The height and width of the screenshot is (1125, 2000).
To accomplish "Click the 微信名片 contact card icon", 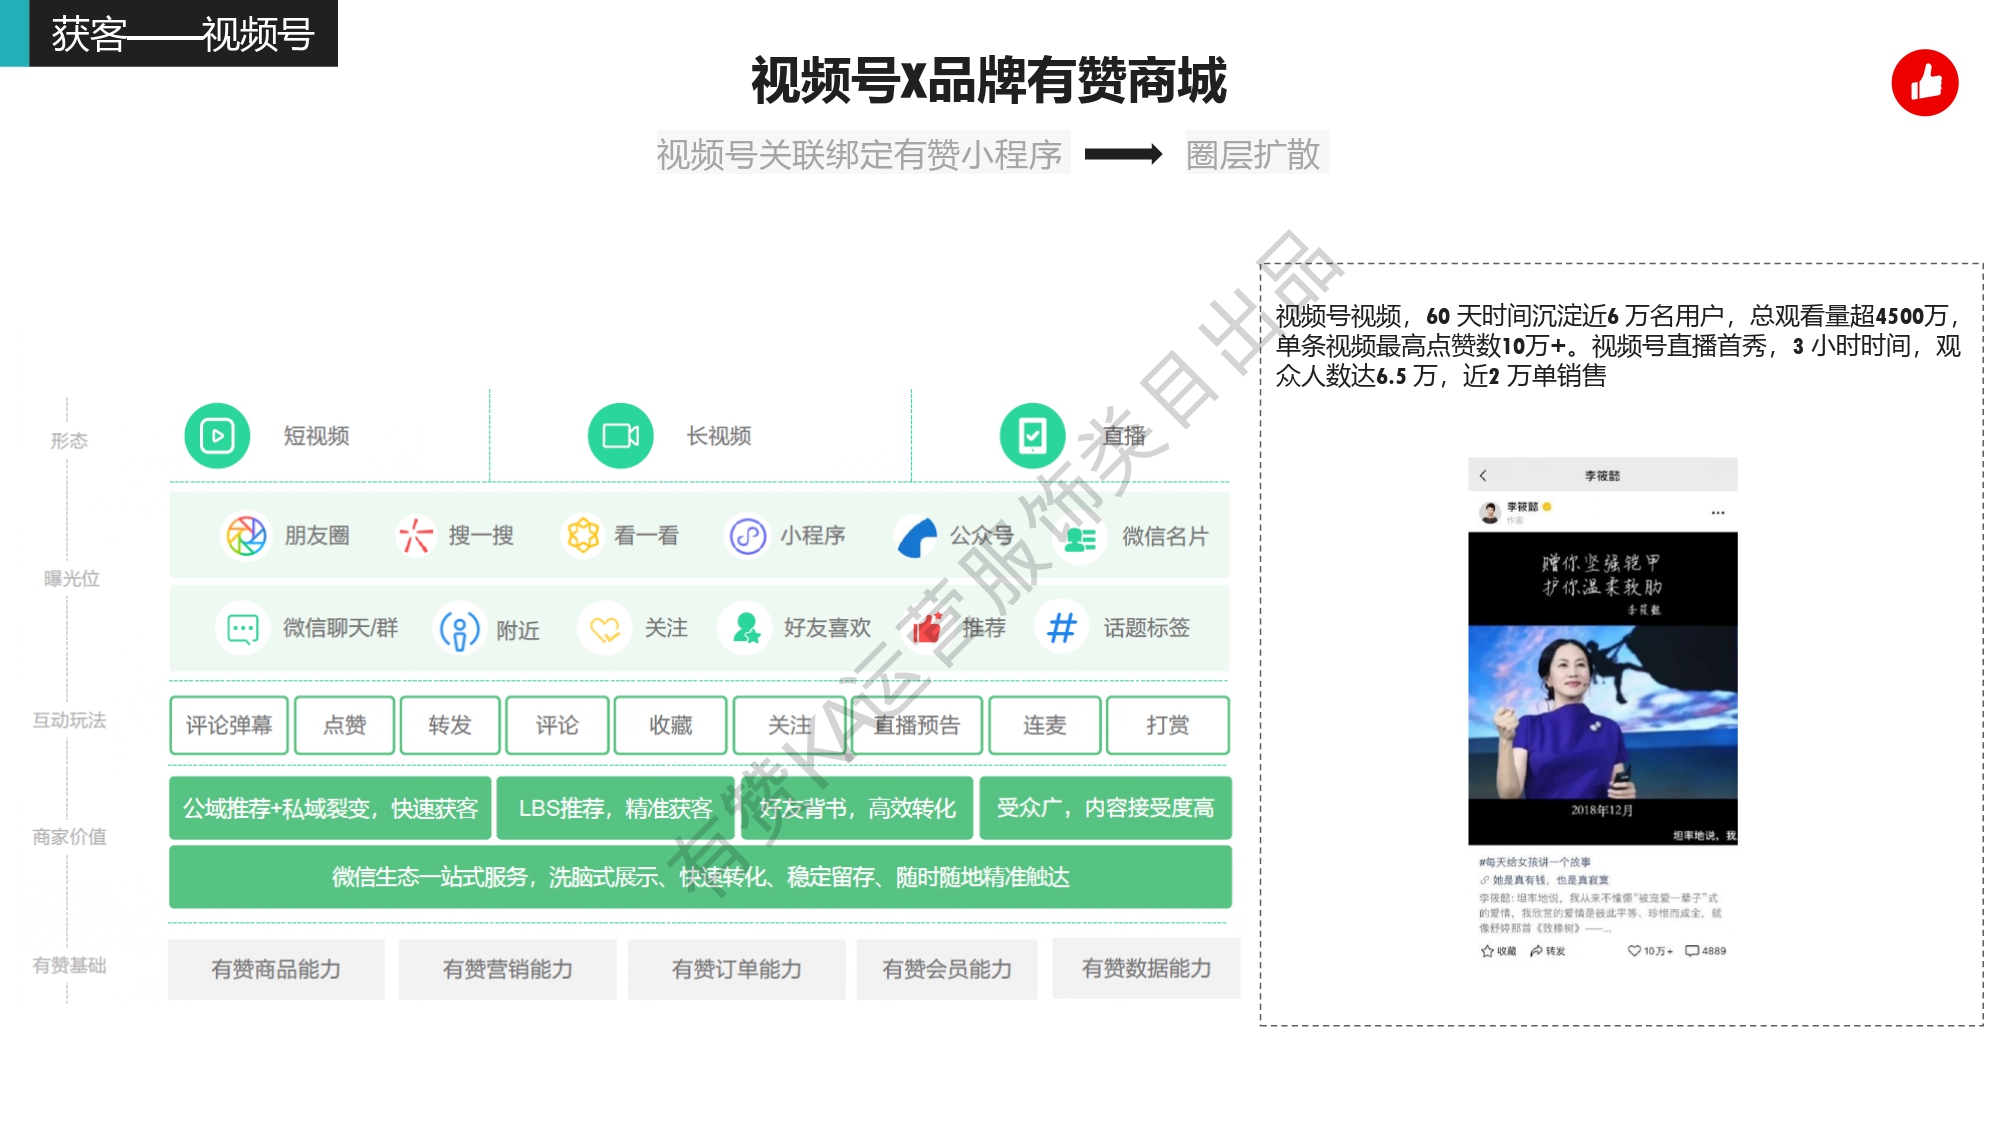I will click(1080, 539).
